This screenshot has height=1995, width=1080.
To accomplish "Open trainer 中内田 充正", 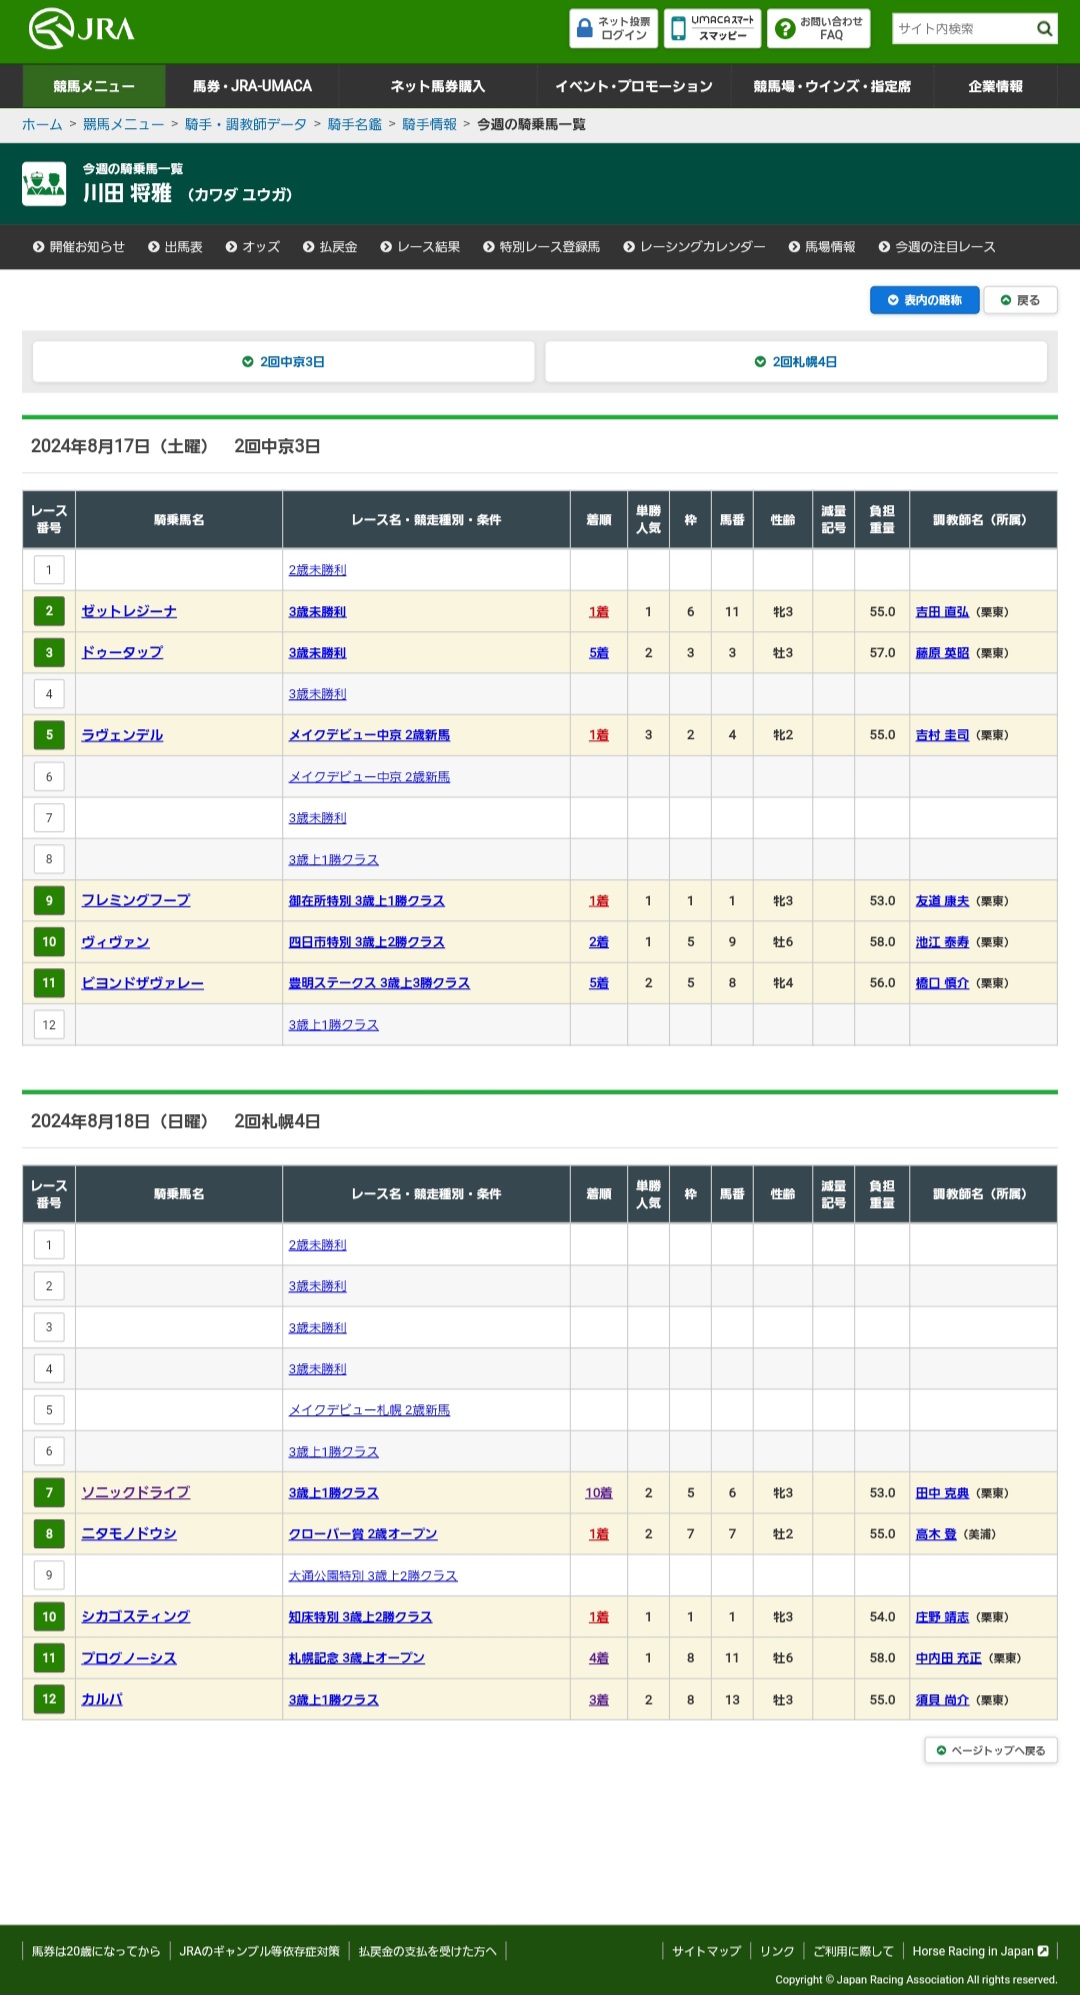I will pyautogui.click(x=948, y=1658).
